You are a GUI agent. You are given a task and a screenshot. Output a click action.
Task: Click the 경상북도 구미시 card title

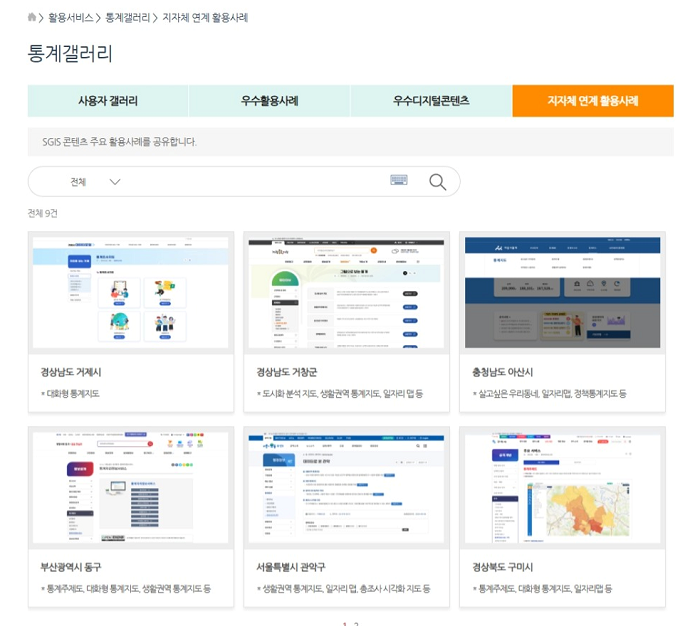point(503,567)
